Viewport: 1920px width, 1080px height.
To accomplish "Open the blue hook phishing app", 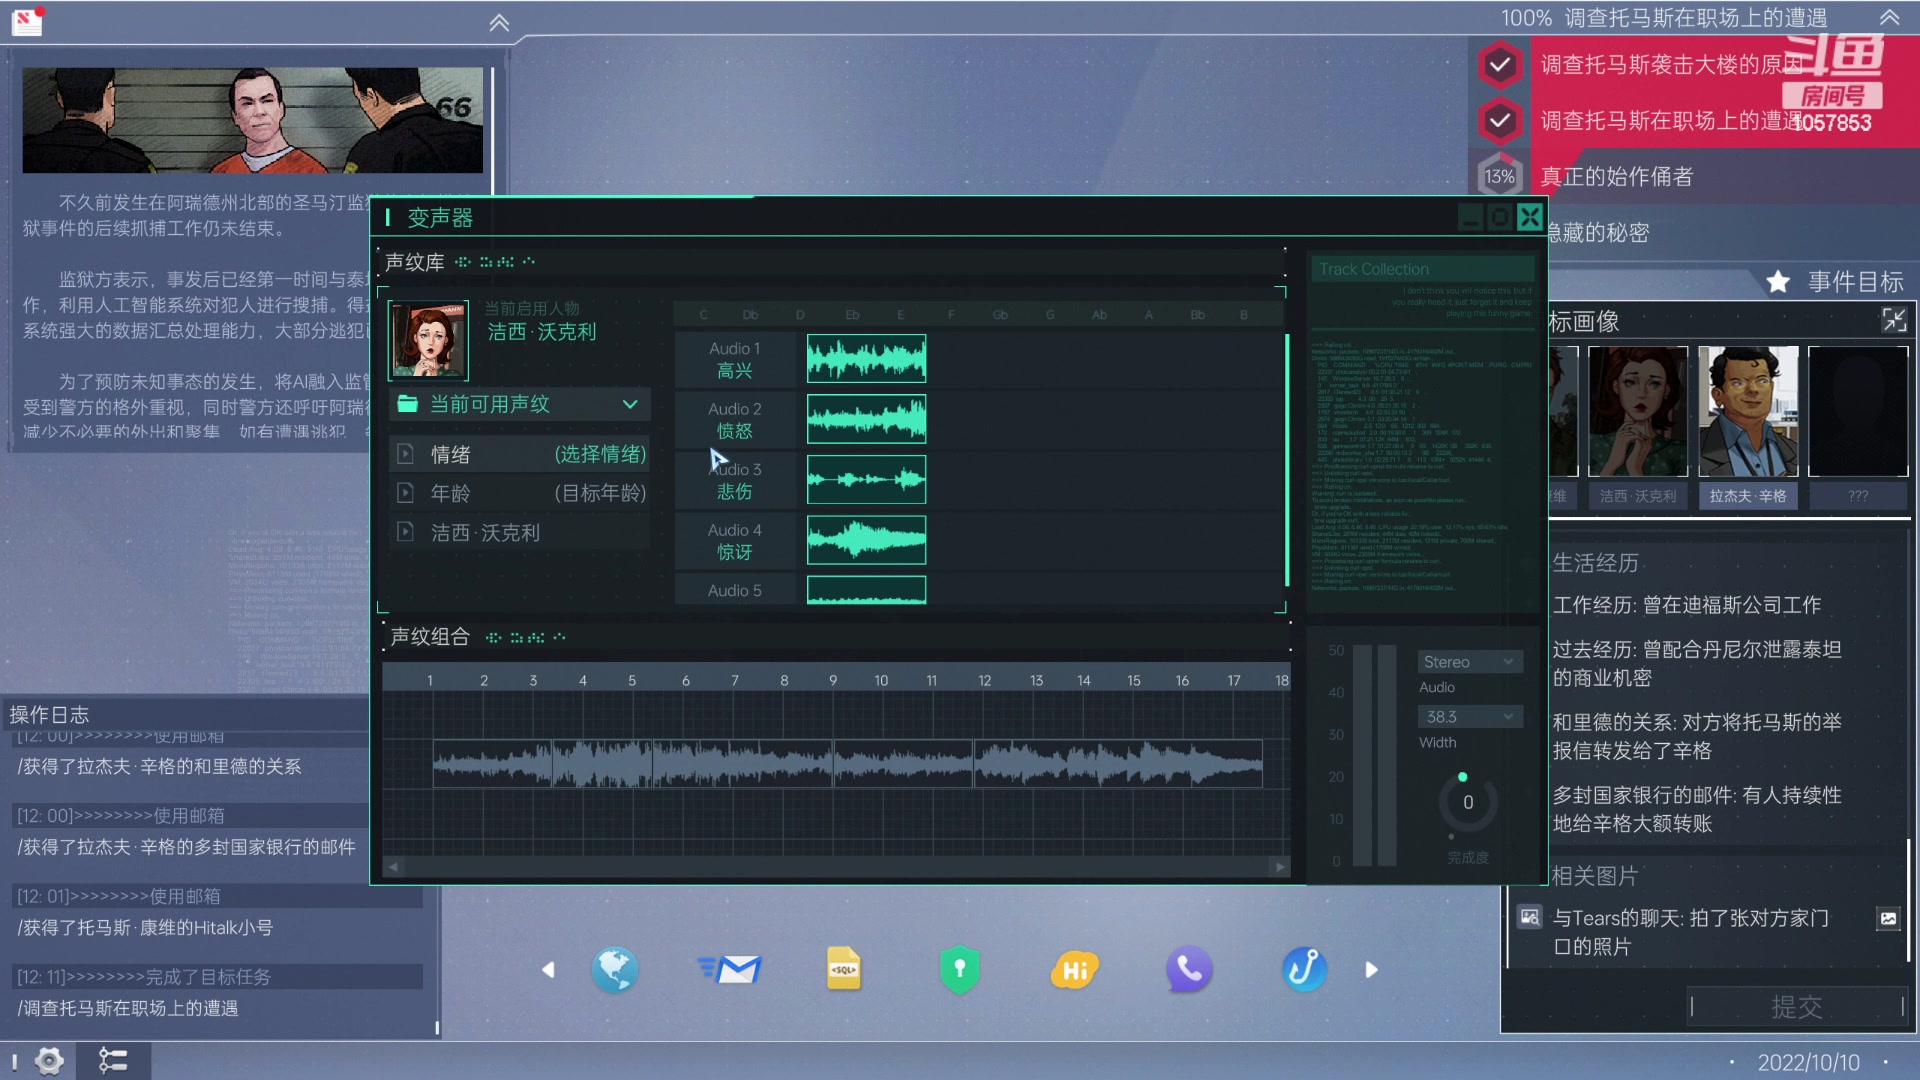I will (1304, 969).
